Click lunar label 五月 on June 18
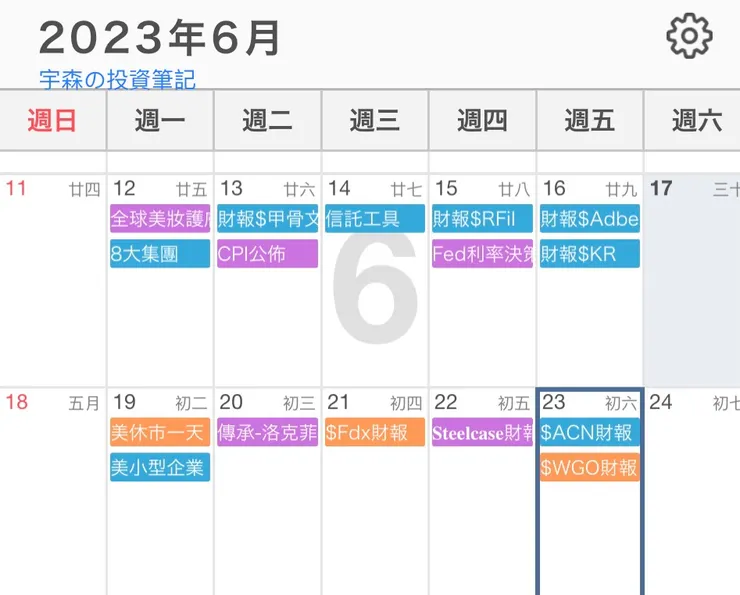The image size is (740, 595). (84, 403)
